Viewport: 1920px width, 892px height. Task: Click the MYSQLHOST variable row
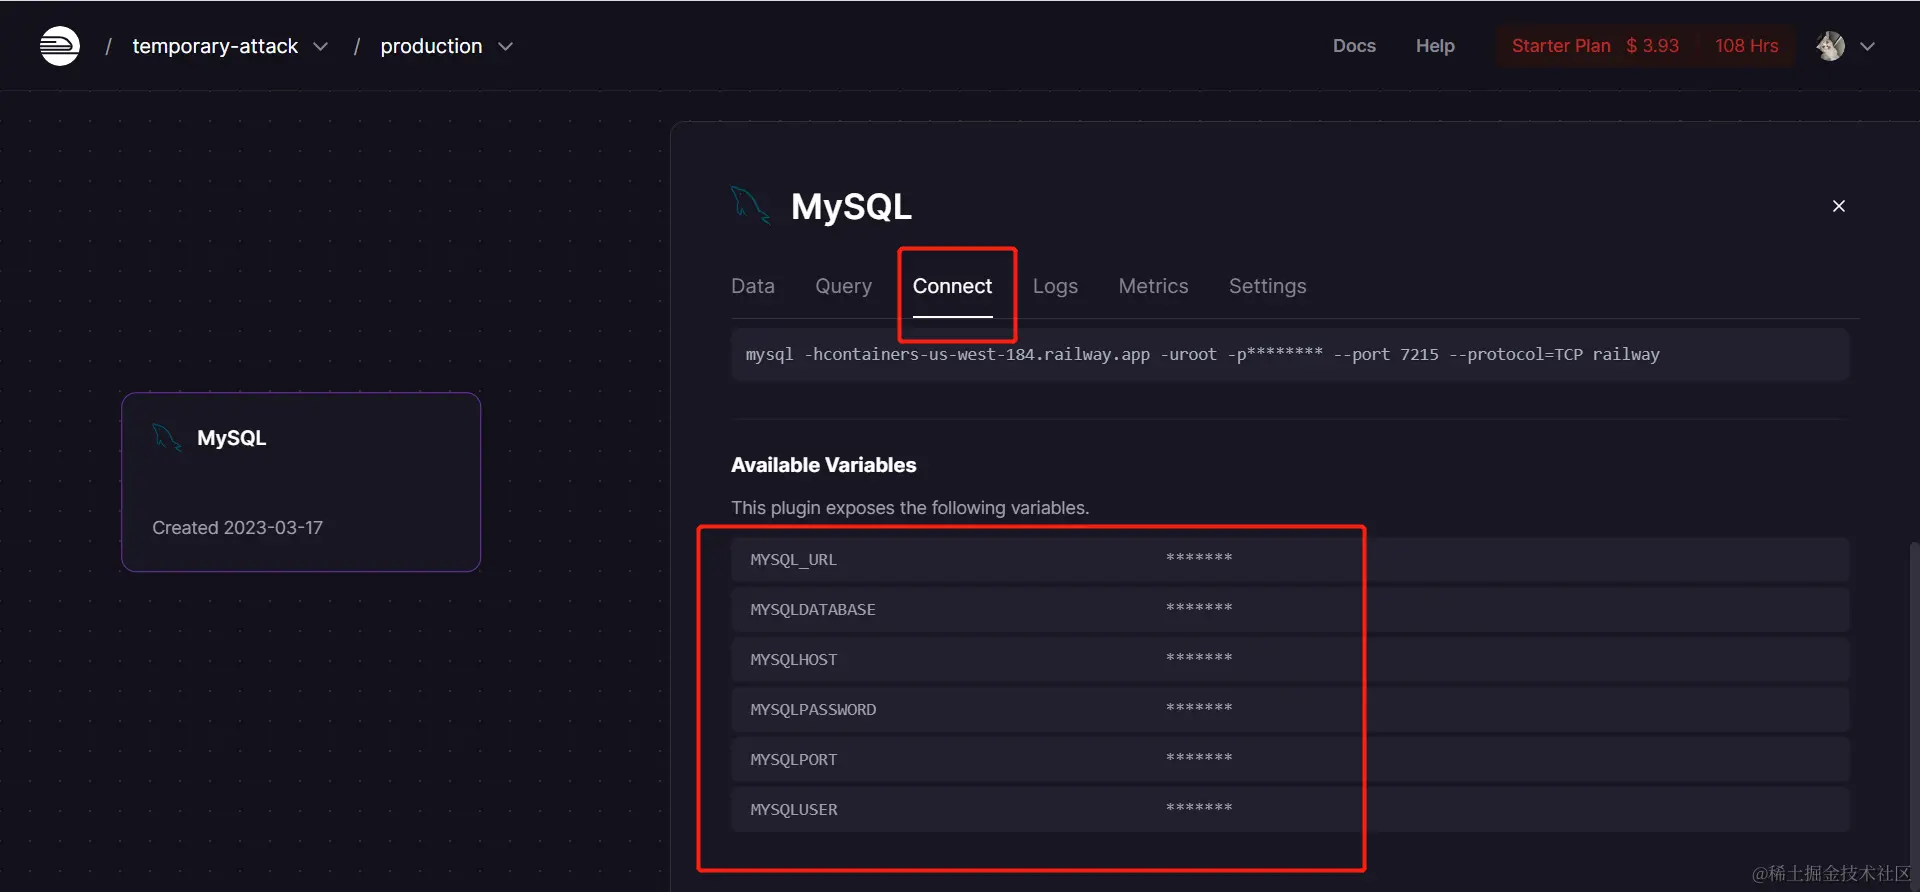tap(1290, 660)
